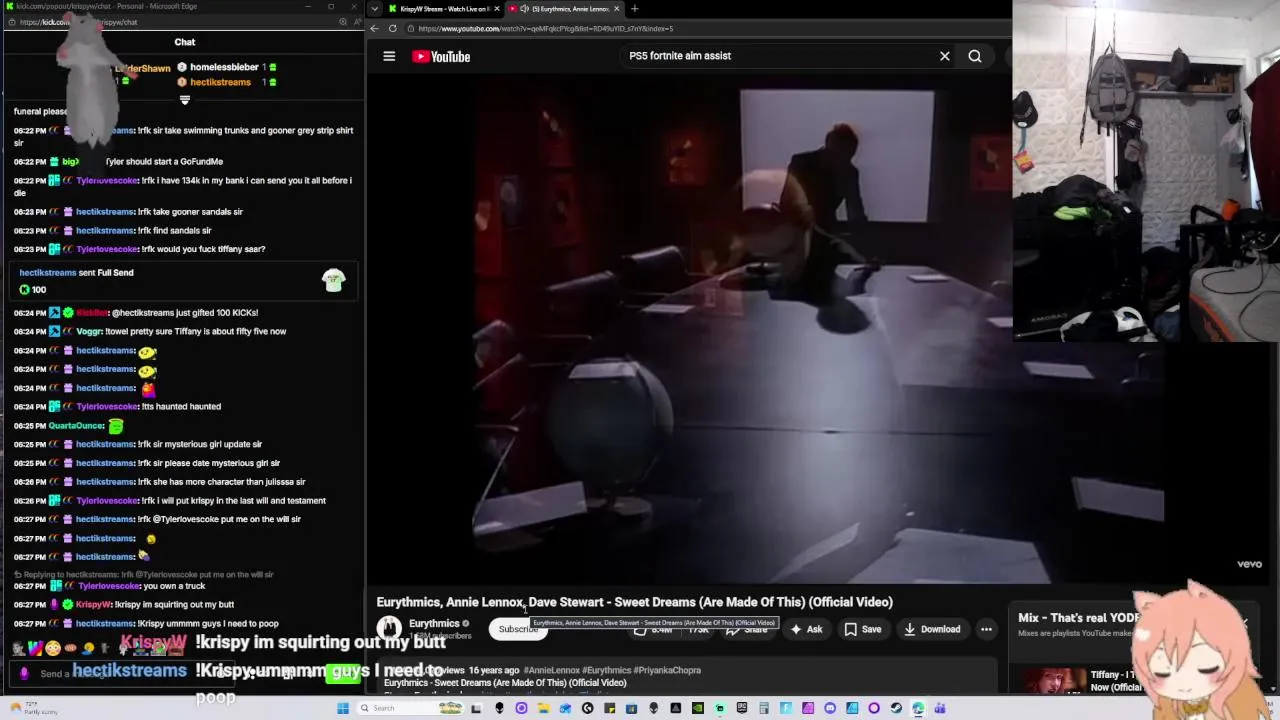Open the video more actions menu

point(986,629)
